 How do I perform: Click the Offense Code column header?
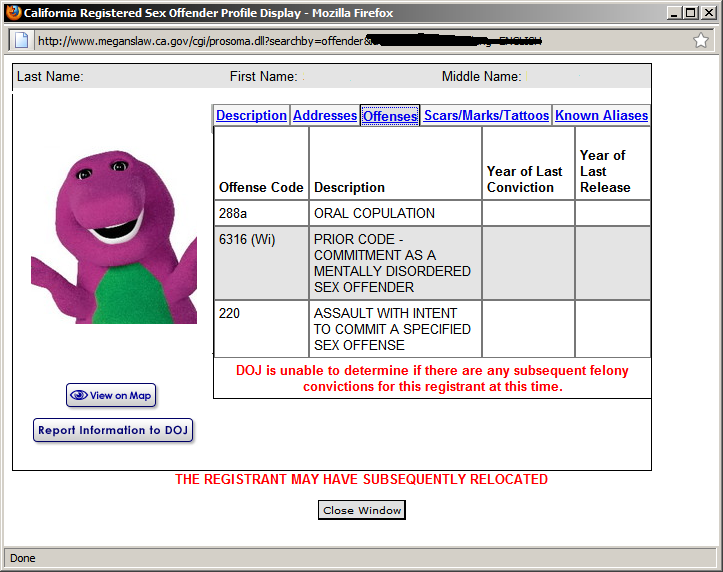coord(261,164)
